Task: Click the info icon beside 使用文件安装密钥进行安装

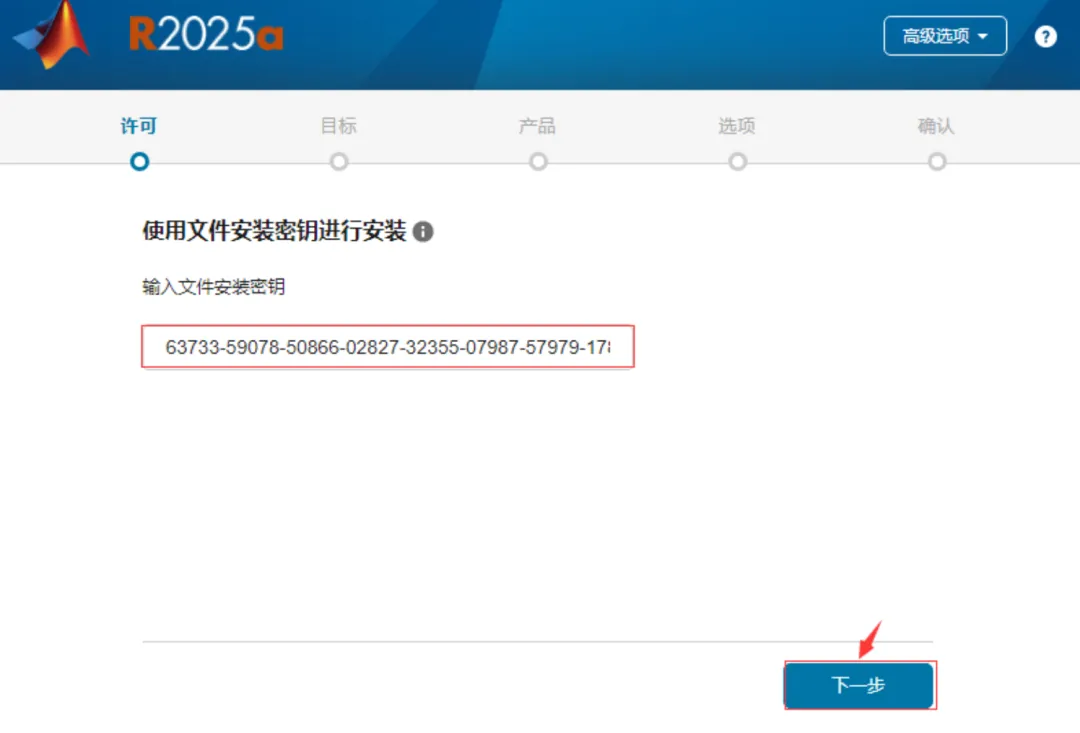Action: point(423,231)
